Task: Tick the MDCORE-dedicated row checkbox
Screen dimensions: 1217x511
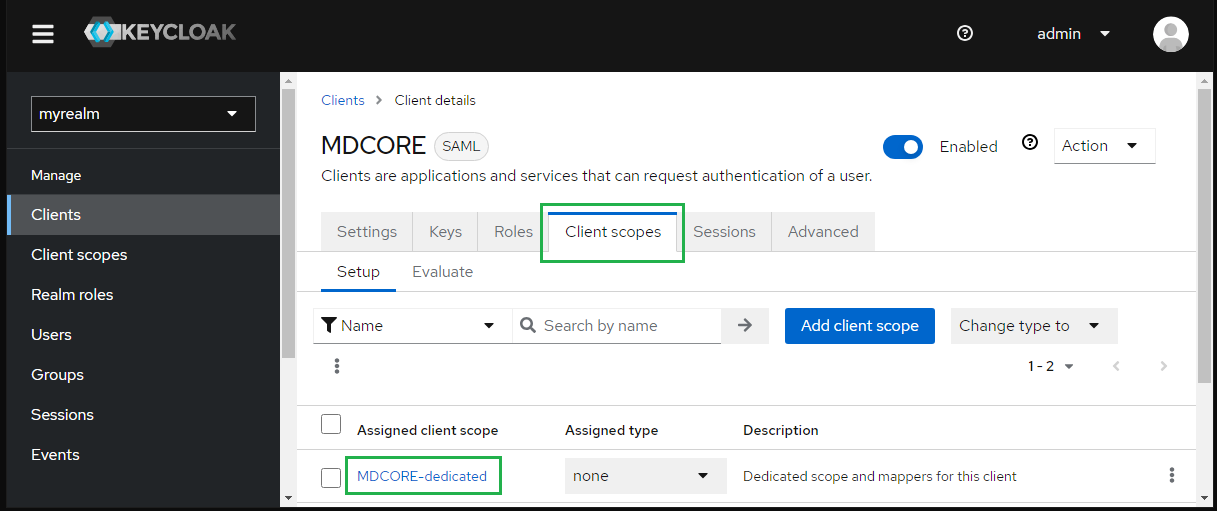Action: (x=331, y=477)
